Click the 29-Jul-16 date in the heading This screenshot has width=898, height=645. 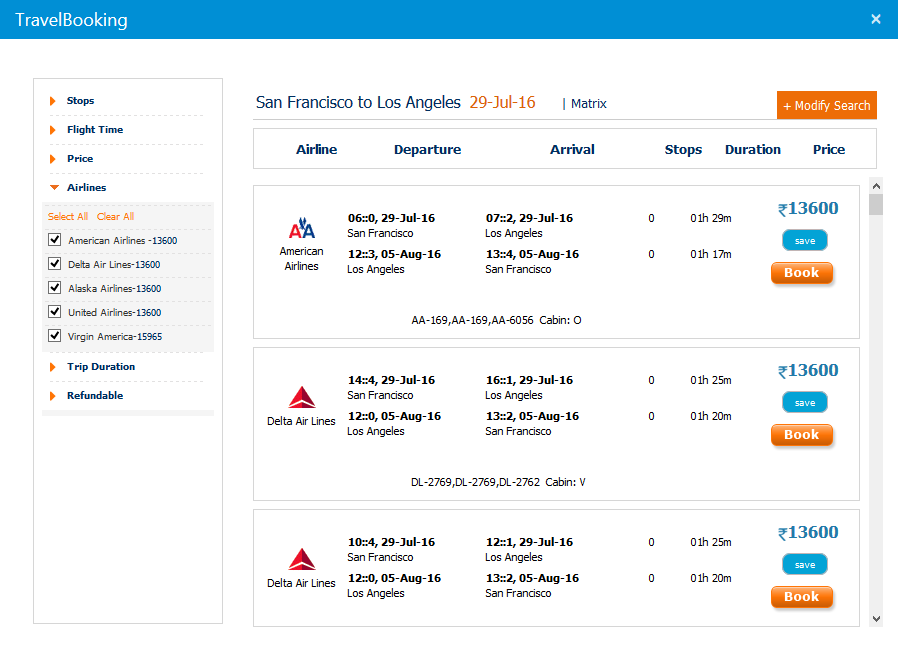click(x=502, y=103)
